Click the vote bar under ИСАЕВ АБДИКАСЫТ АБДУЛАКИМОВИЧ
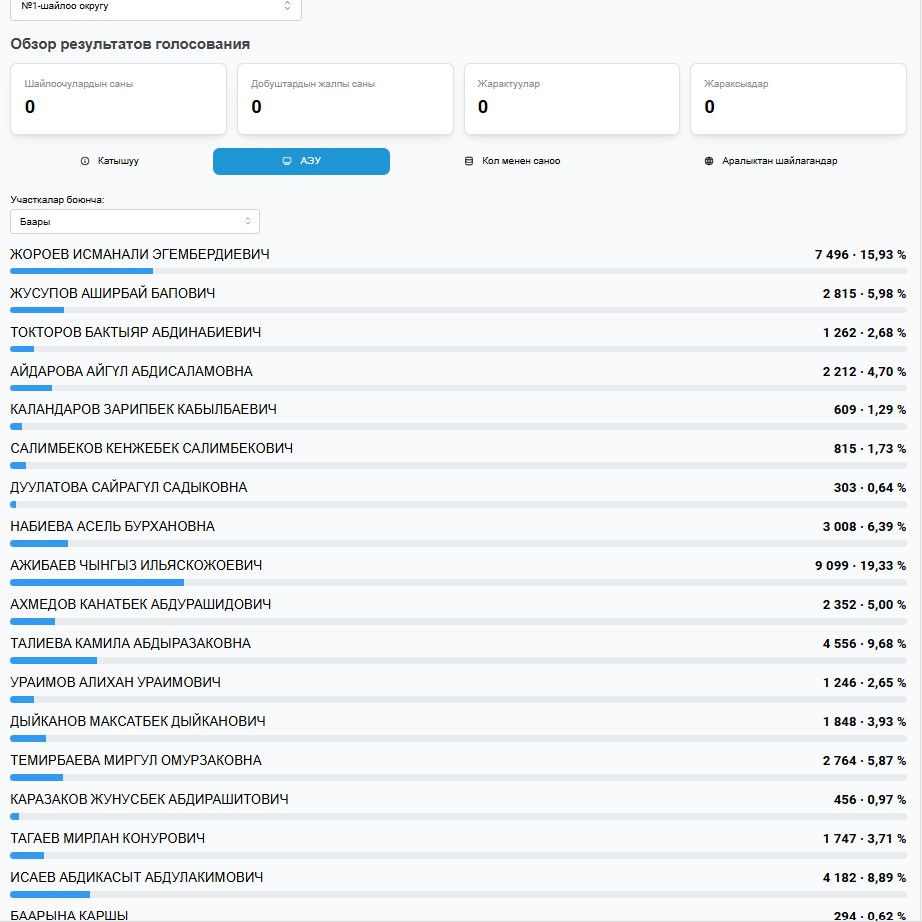The width and height of the screenshot is (922, 922). coord(458,895)
